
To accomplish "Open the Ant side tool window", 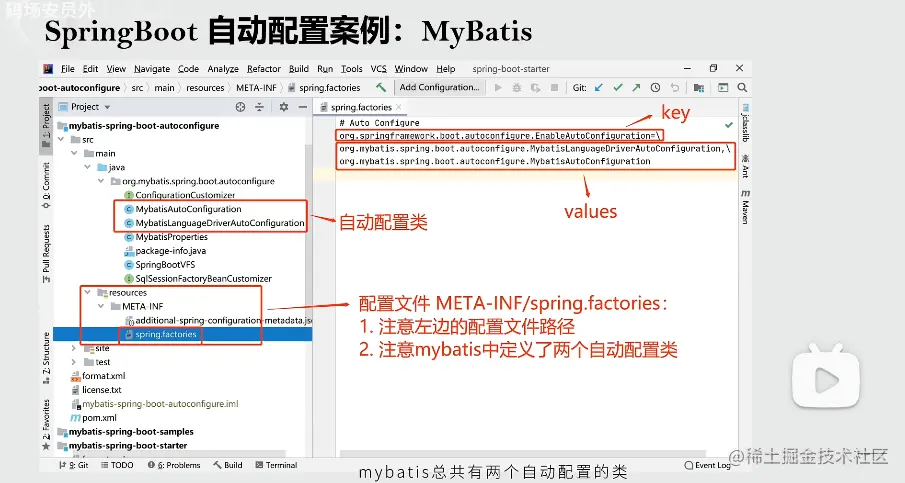I will coord(745,166).
